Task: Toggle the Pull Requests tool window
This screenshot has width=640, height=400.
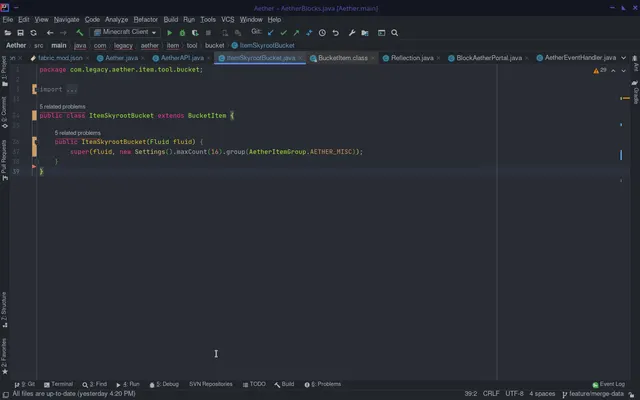Action: coord(4,160)
